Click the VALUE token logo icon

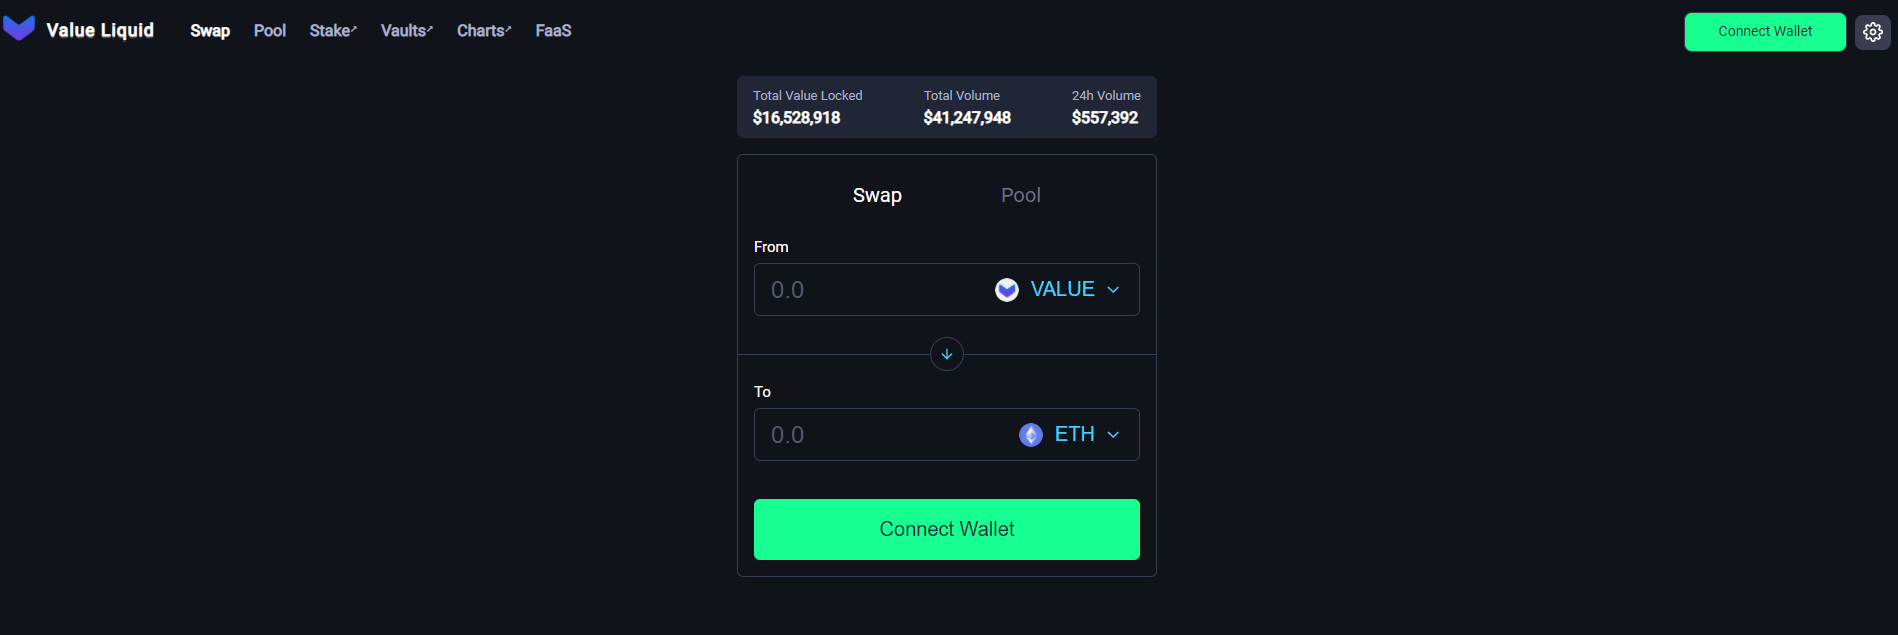(x=1007, y=290)
